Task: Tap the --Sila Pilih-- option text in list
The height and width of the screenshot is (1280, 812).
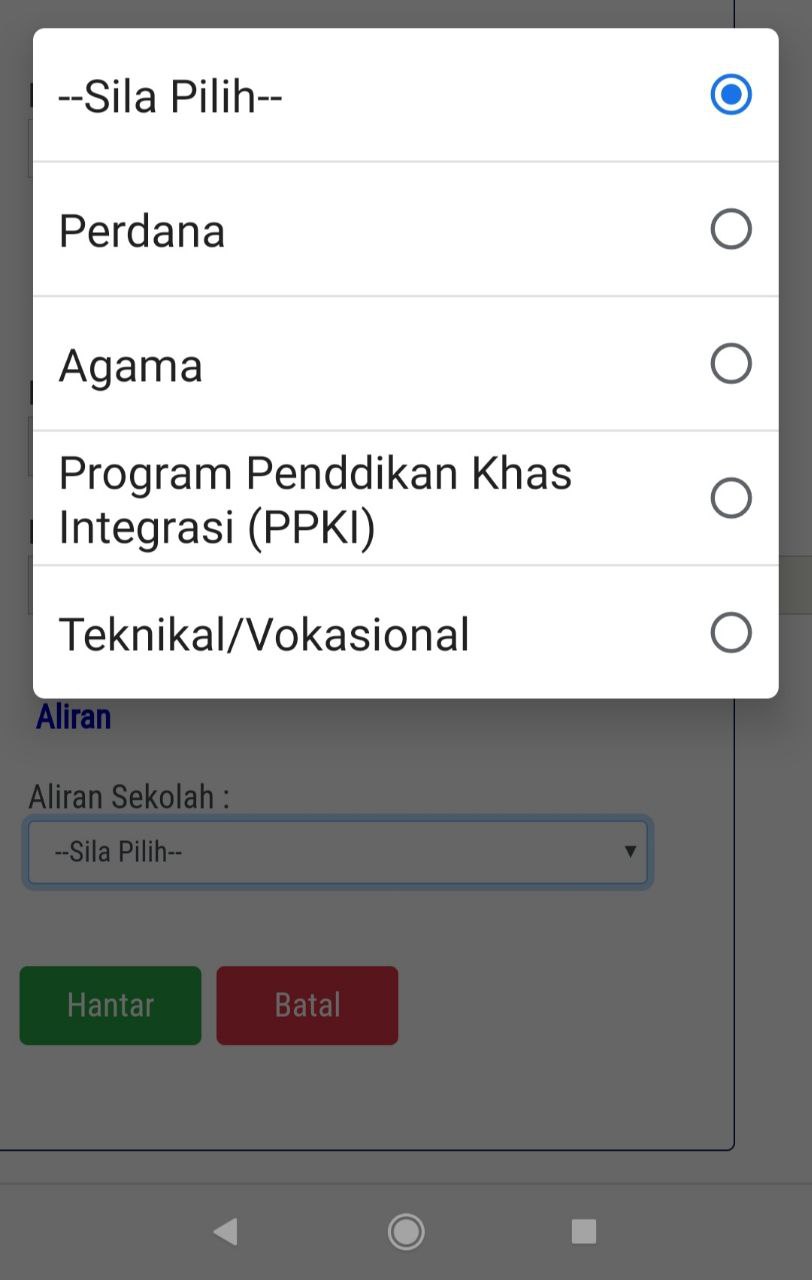Action: [x=170, y=97]
